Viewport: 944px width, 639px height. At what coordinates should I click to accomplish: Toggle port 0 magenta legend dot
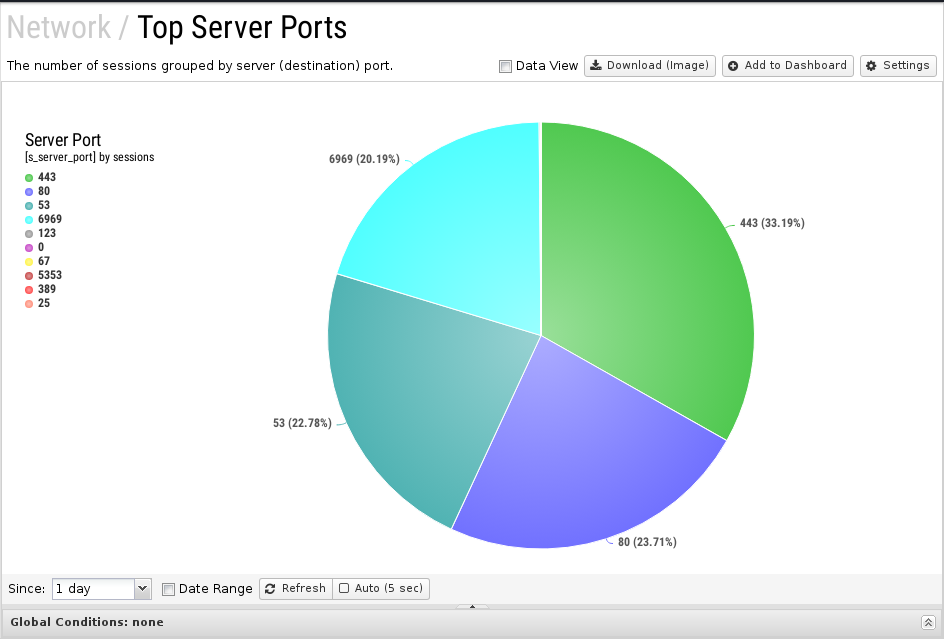[x=29, y=248]
